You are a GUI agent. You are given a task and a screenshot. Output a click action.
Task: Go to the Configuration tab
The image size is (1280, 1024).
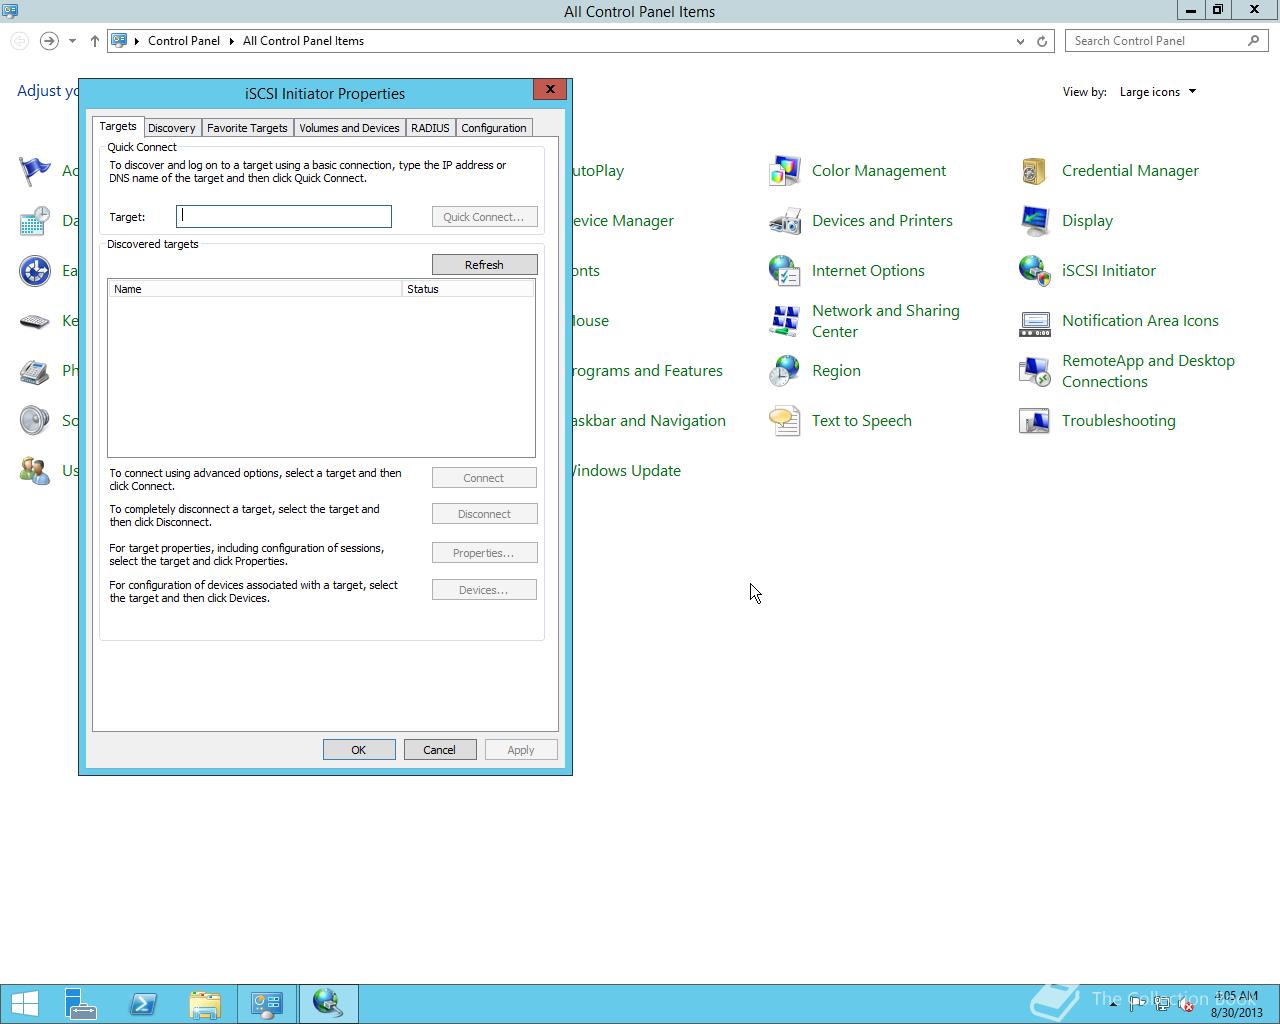pyautogui.click(x=494, y=128)
